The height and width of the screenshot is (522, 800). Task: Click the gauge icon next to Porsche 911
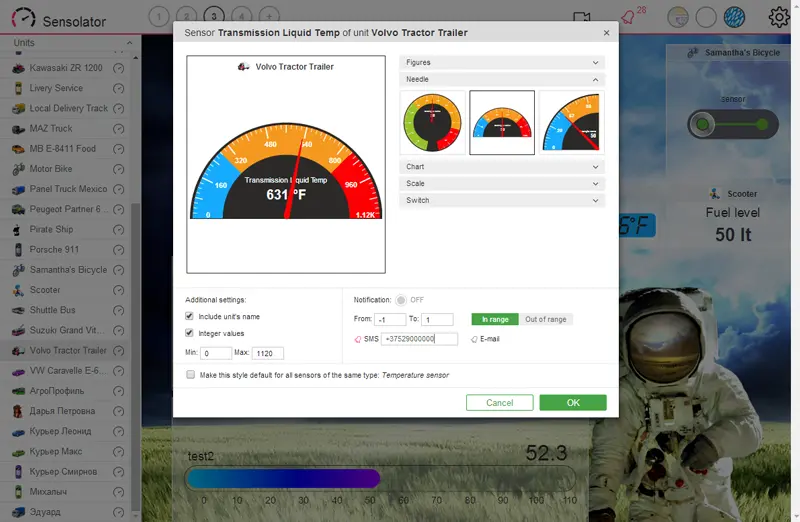click(118, 250)
